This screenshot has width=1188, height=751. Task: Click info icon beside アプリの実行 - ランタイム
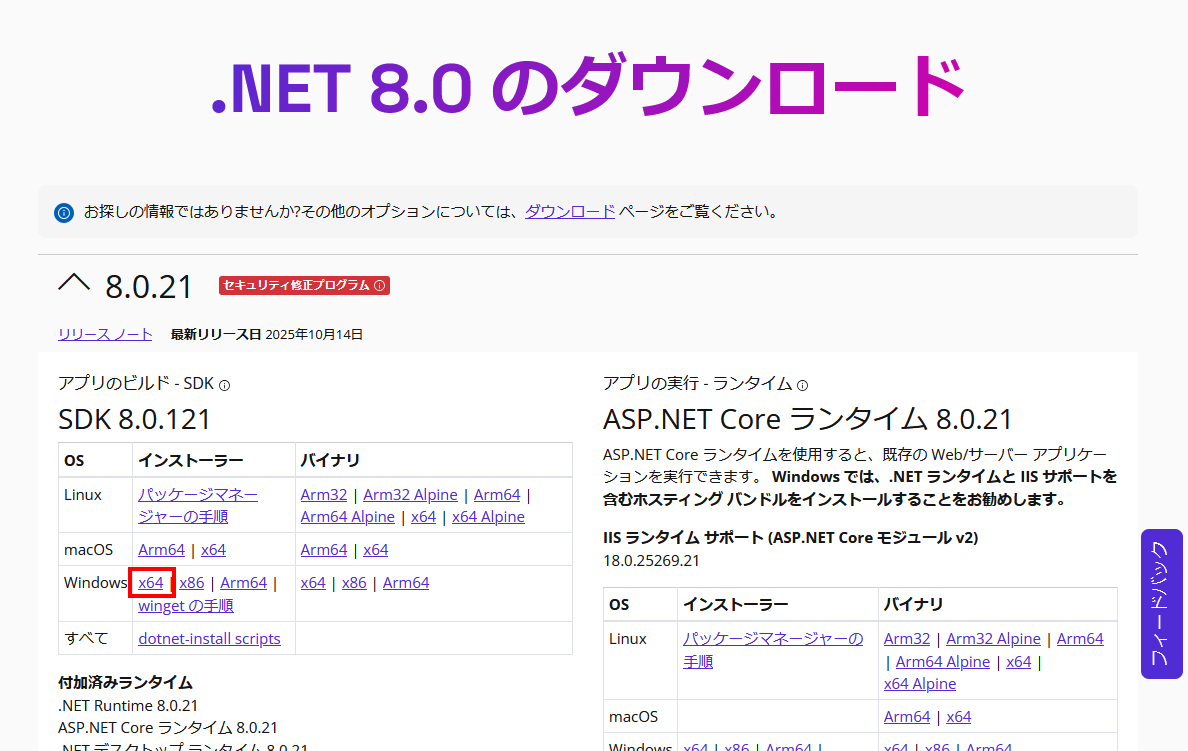click(x=802, y=385)
